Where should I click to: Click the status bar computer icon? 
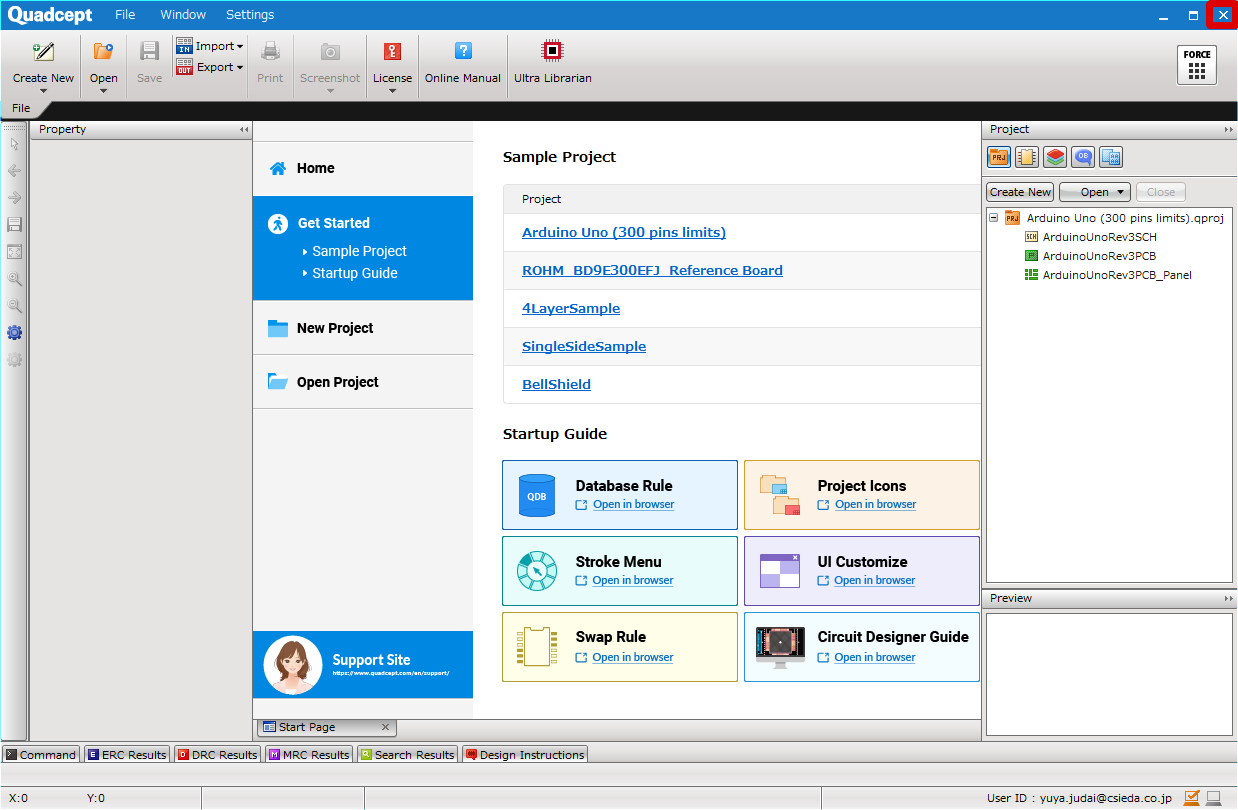point(1214,798)
